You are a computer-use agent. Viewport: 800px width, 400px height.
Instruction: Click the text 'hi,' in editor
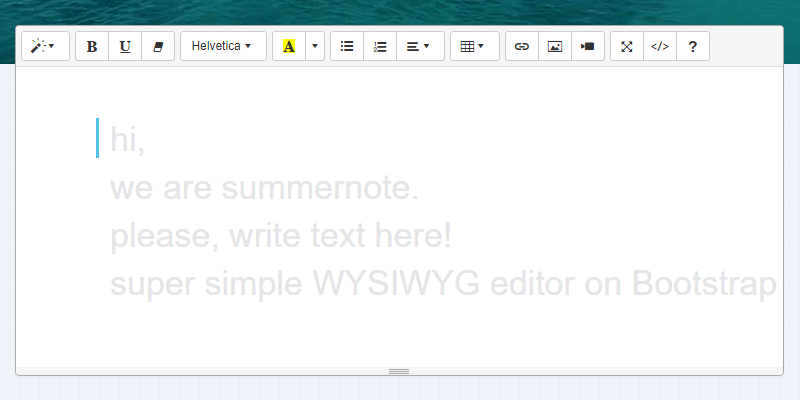(x=128, y=139)
